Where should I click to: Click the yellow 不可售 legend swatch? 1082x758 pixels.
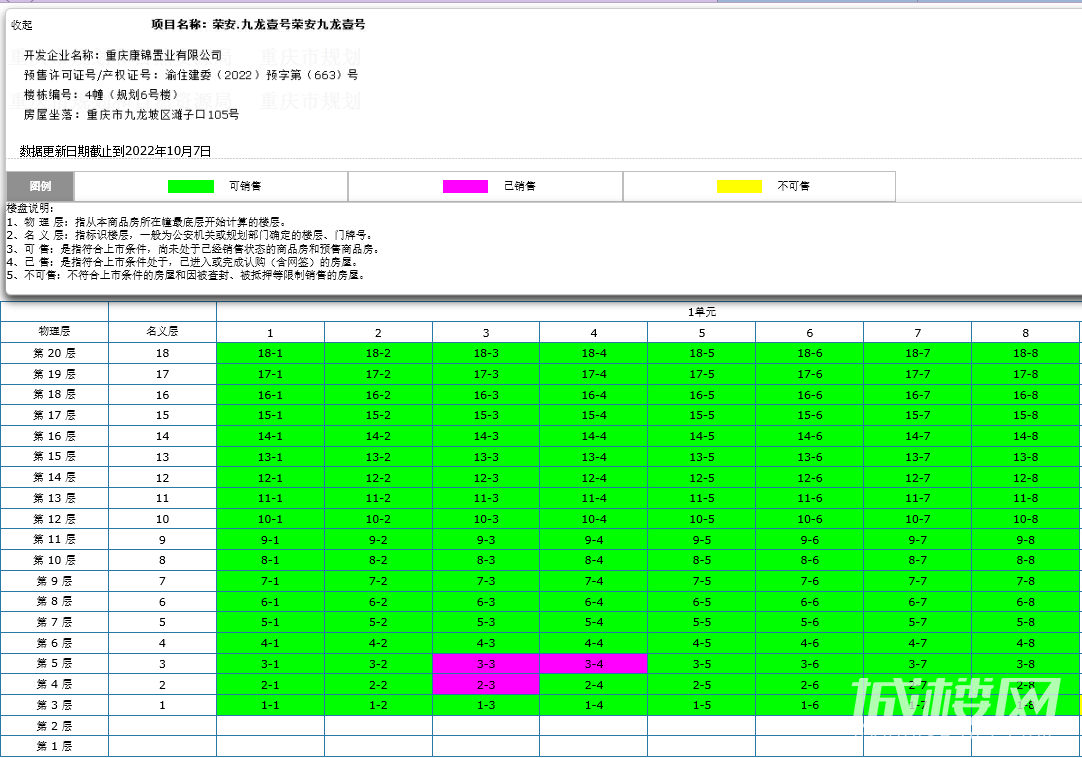739,186
